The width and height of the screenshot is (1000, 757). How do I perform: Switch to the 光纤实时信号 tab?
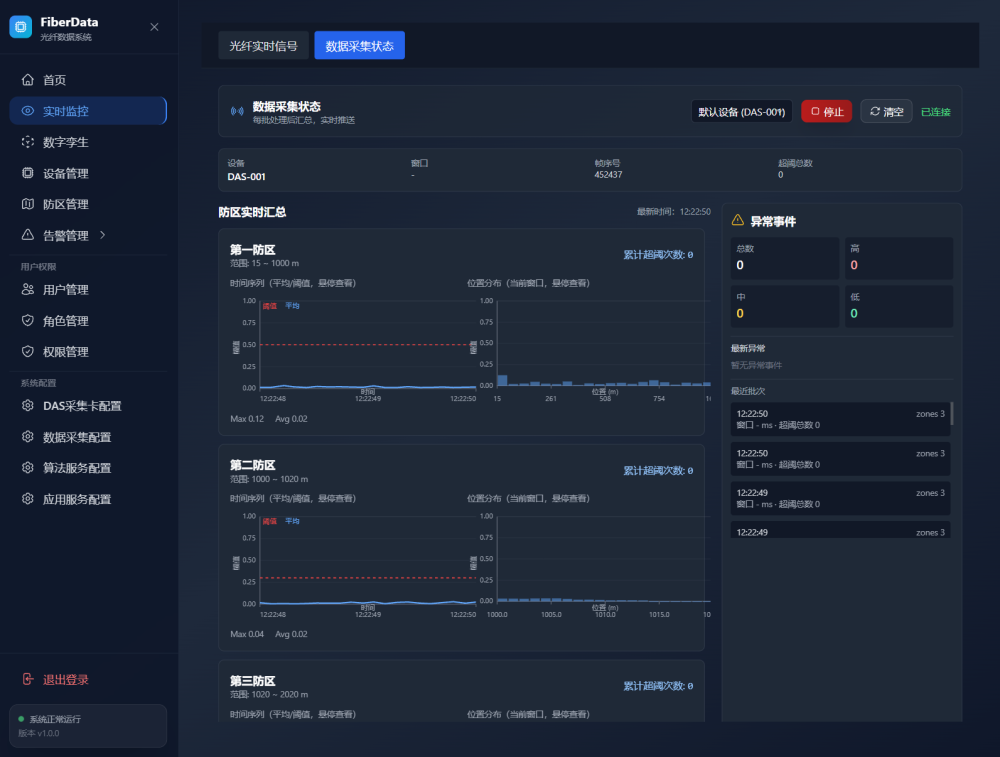point(263,46)
